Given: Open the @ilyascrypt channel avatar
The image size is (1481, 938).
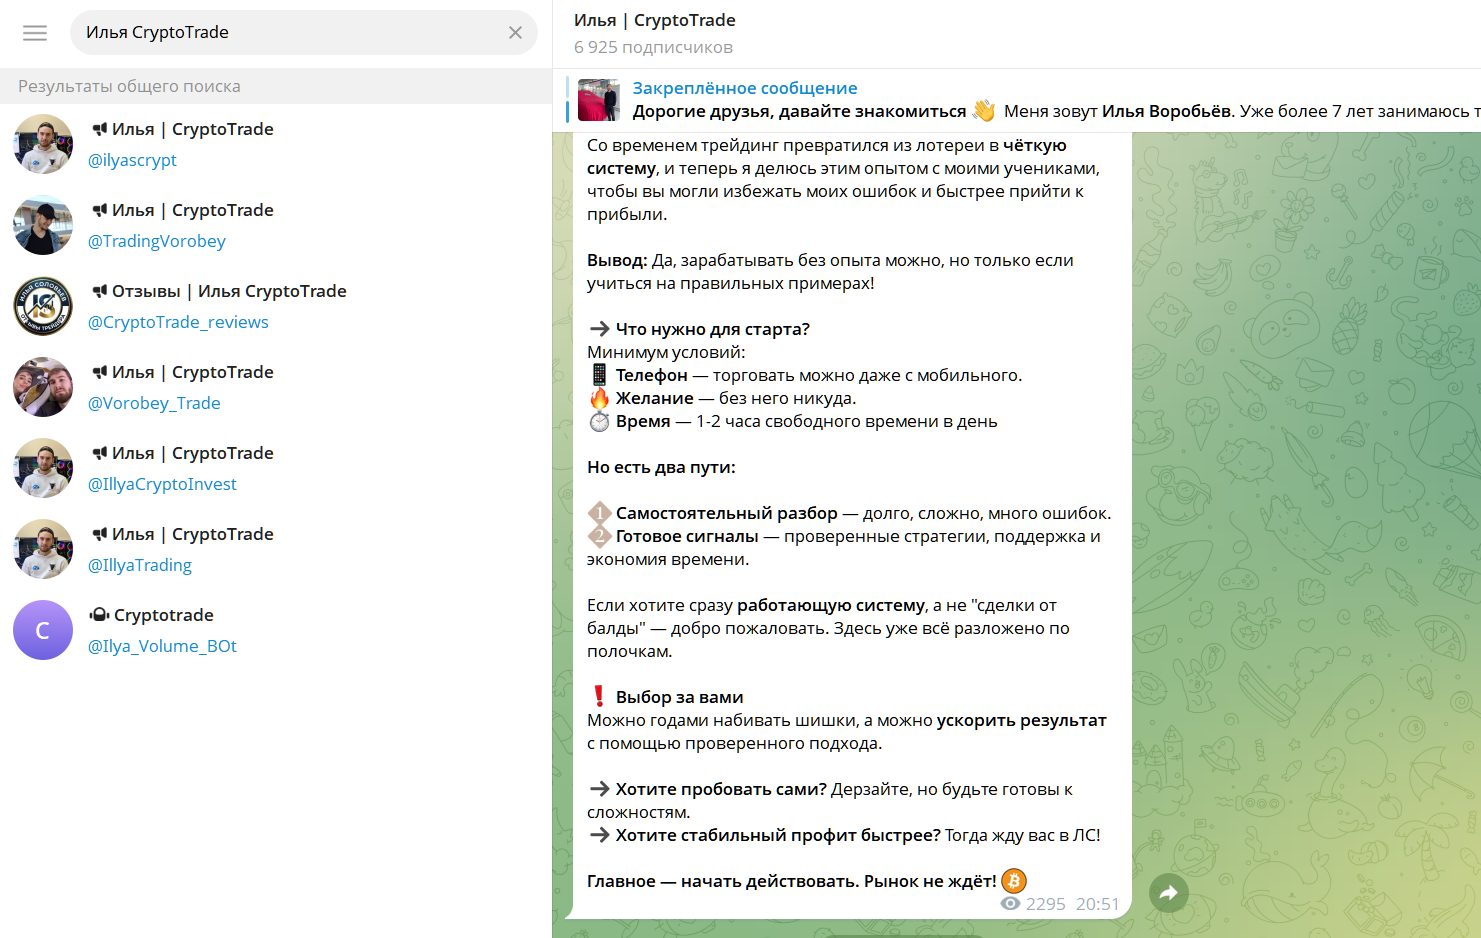Looking at the screenshot, I should pos(43,144).
